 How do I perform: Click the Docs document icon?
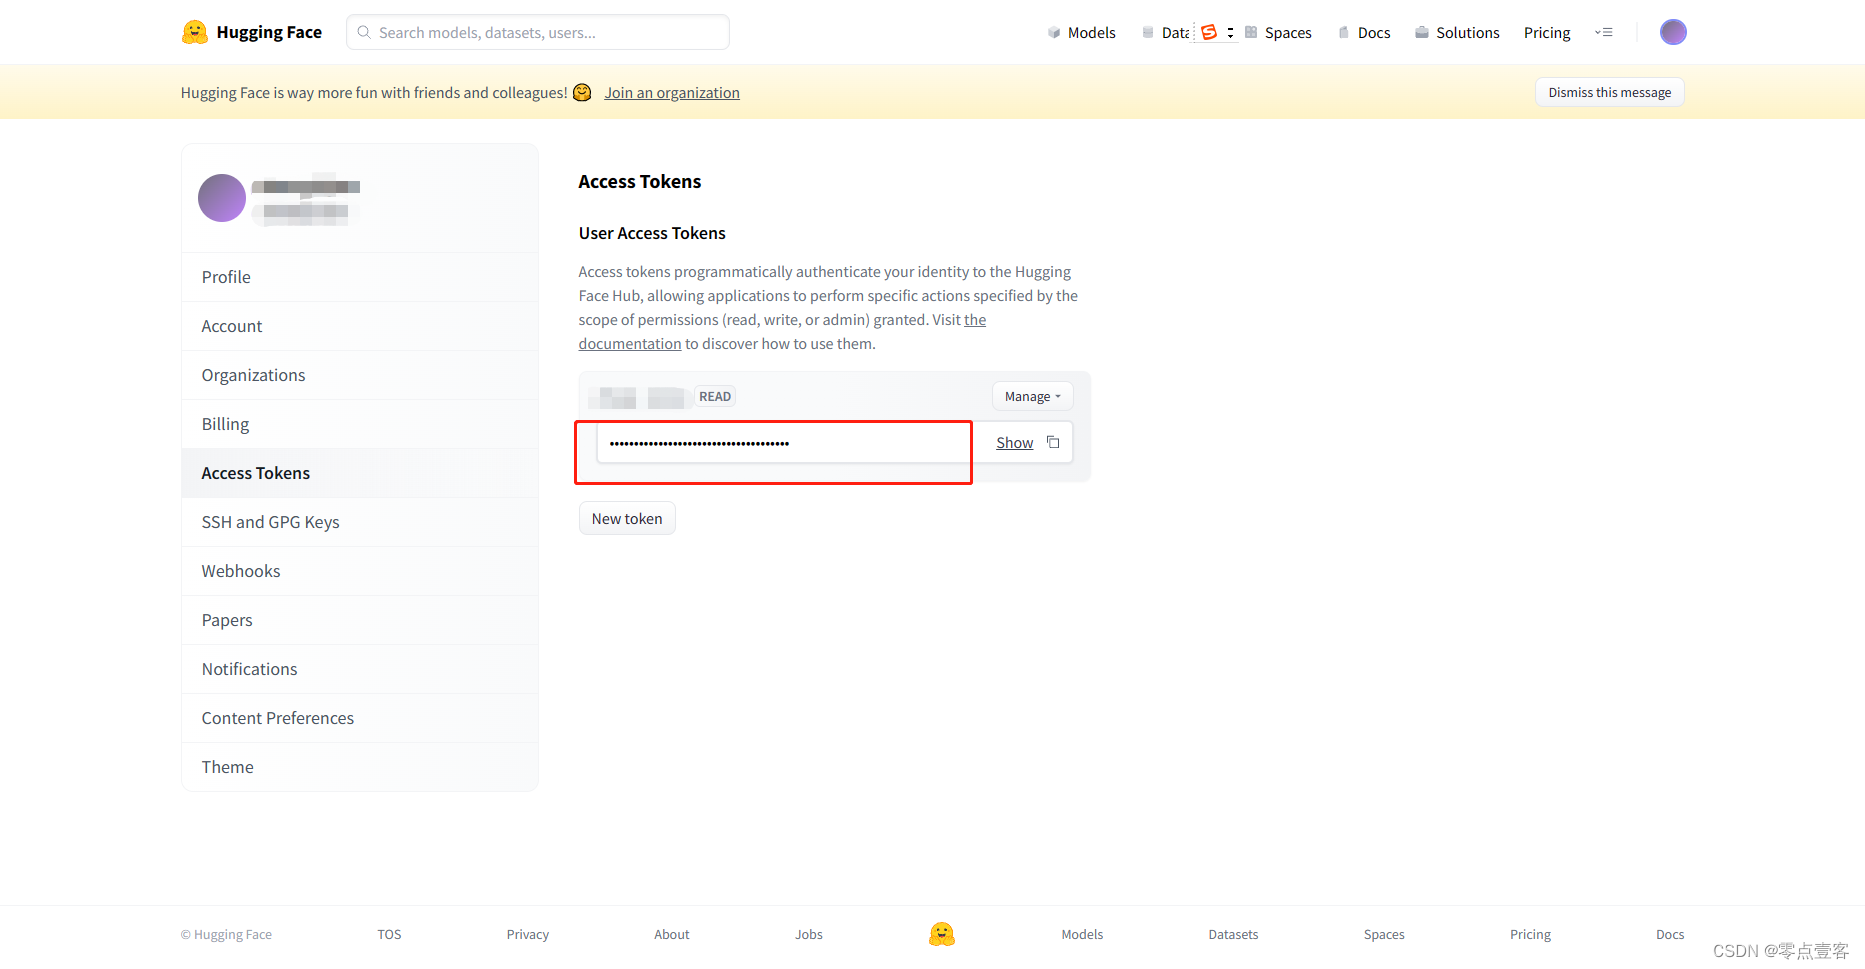click(1344, 32)
